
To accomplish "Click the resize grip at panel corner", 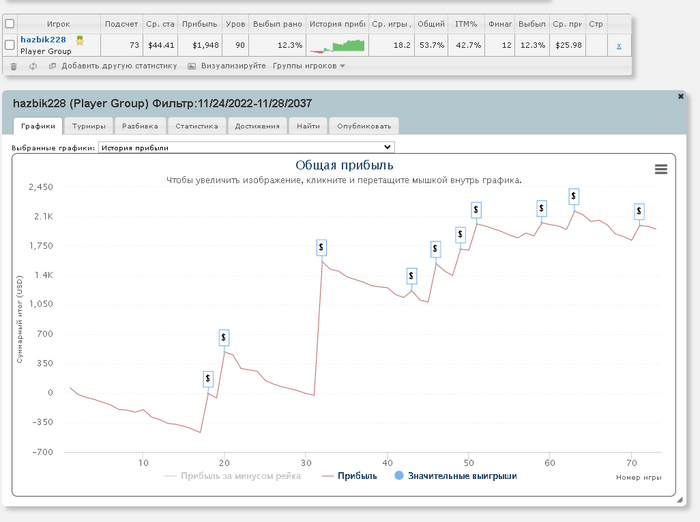I will coord(679,500).
